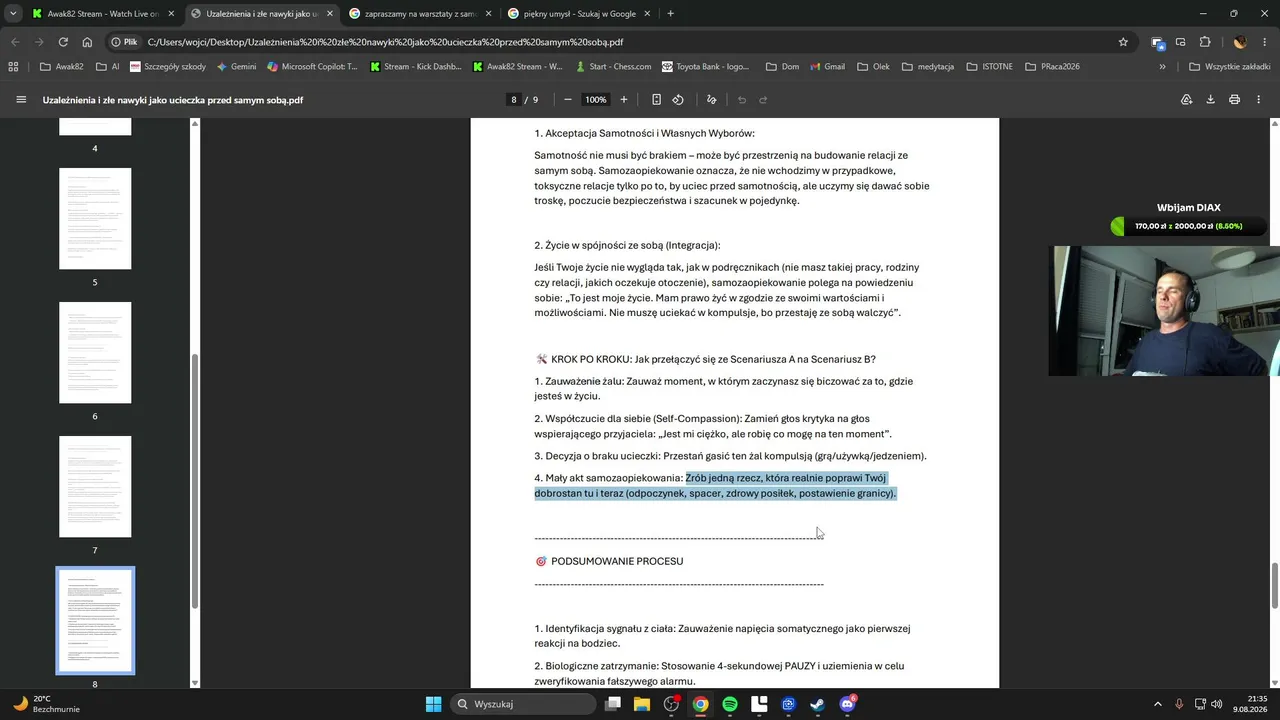Open PDF viewer more actions menu
Screen dimensions: 1280x720
pos(1258,100)
